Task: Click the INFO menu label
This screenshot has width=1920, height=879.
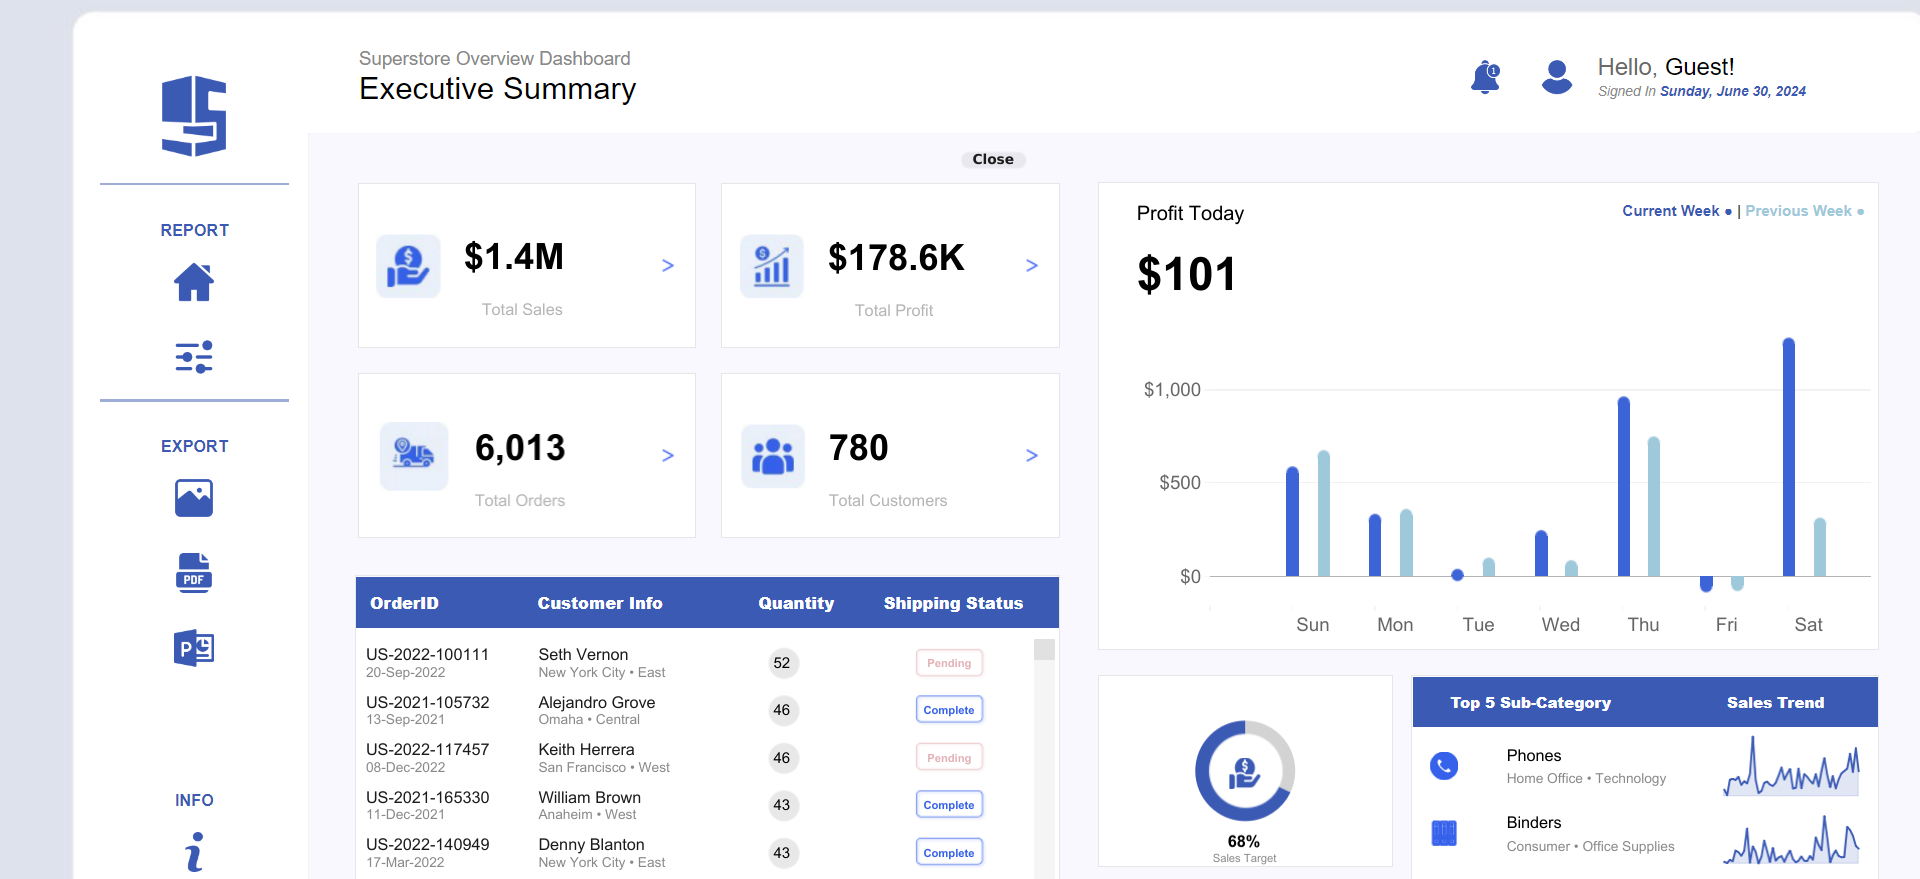Action: point(194,800)
